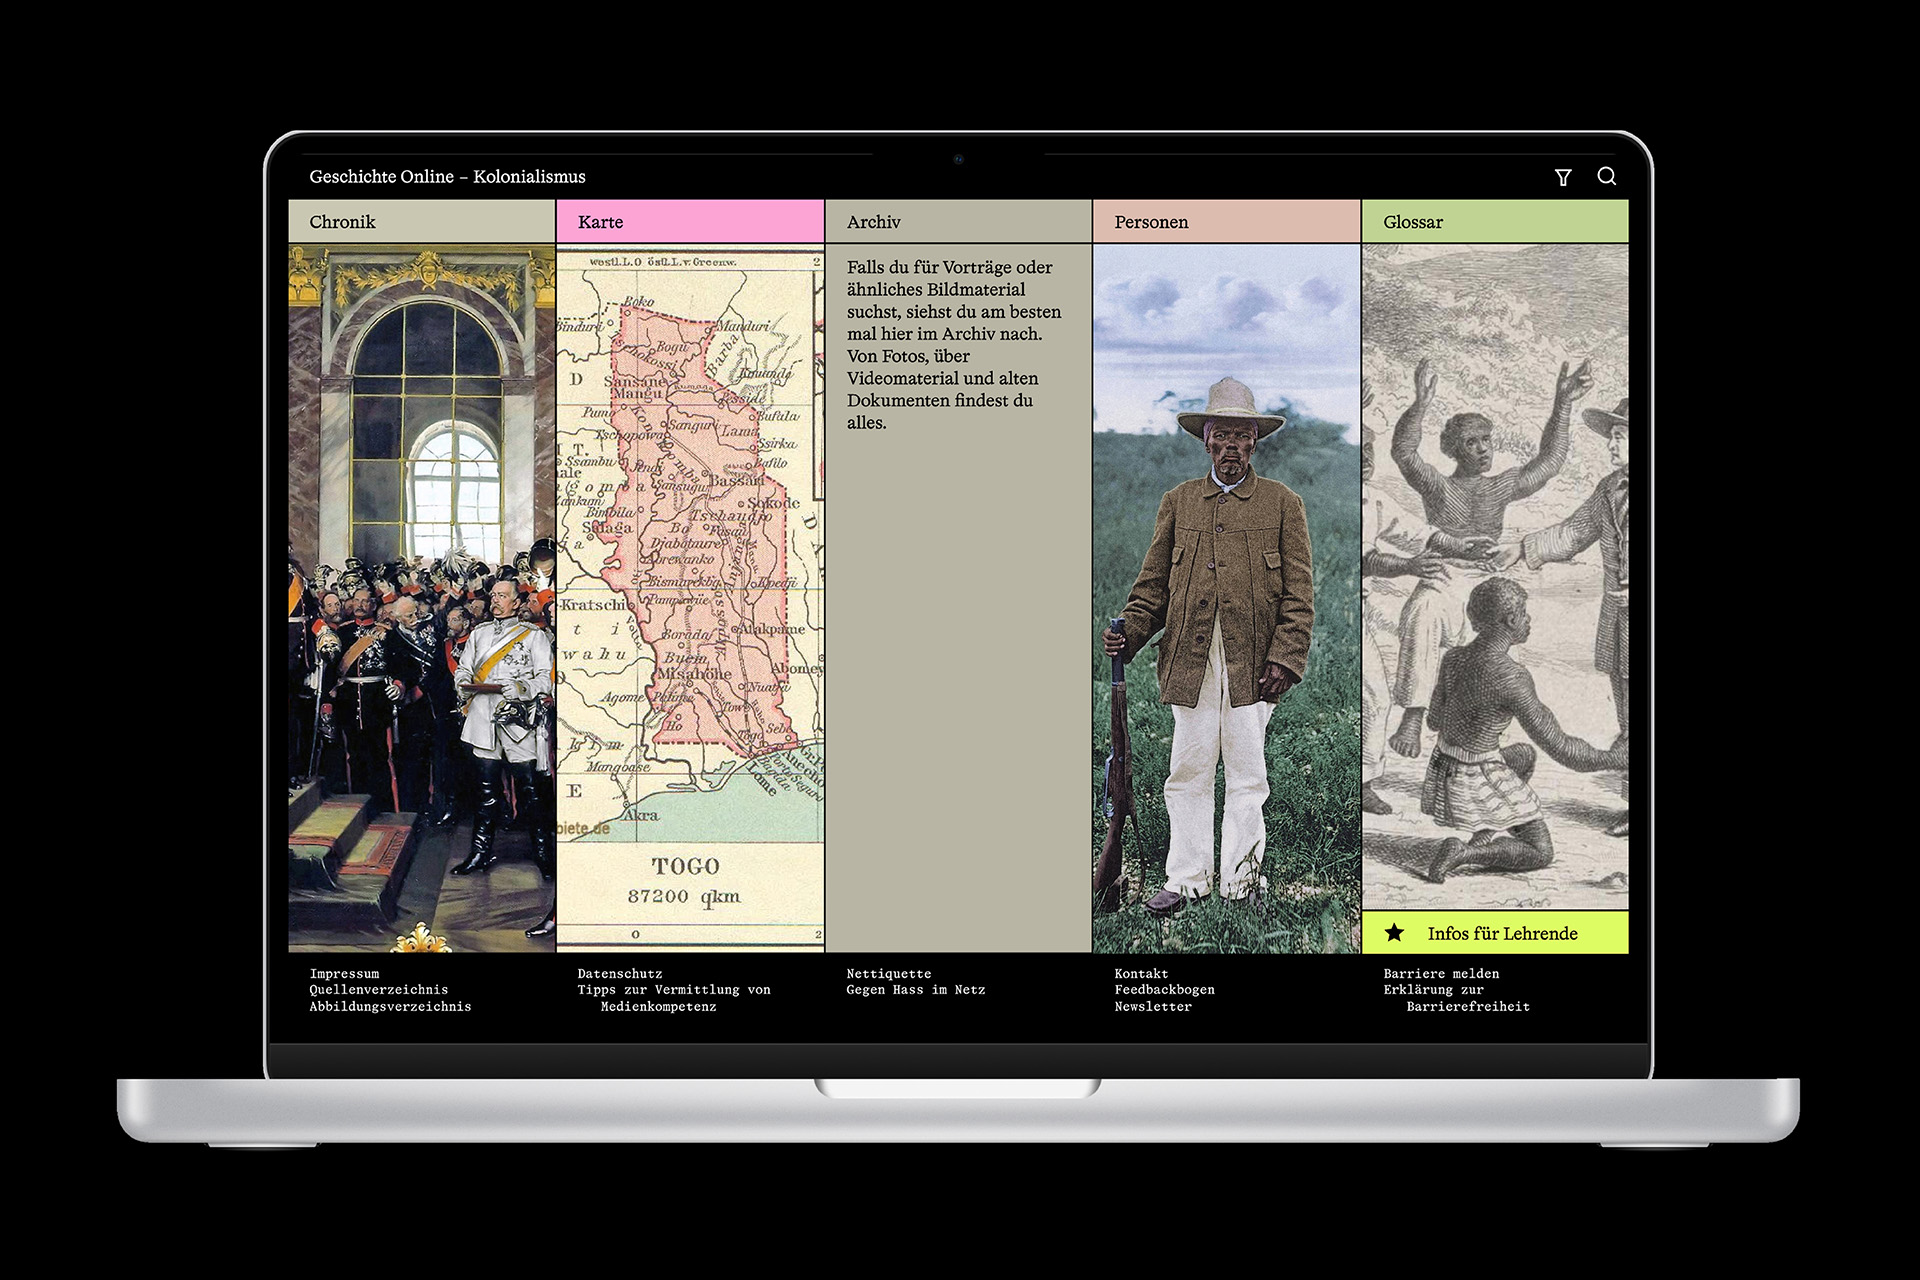Screen dimensions: 1920x1280
Task: Click the portrait photo under Personen
Action: (x=1226, y=598)
